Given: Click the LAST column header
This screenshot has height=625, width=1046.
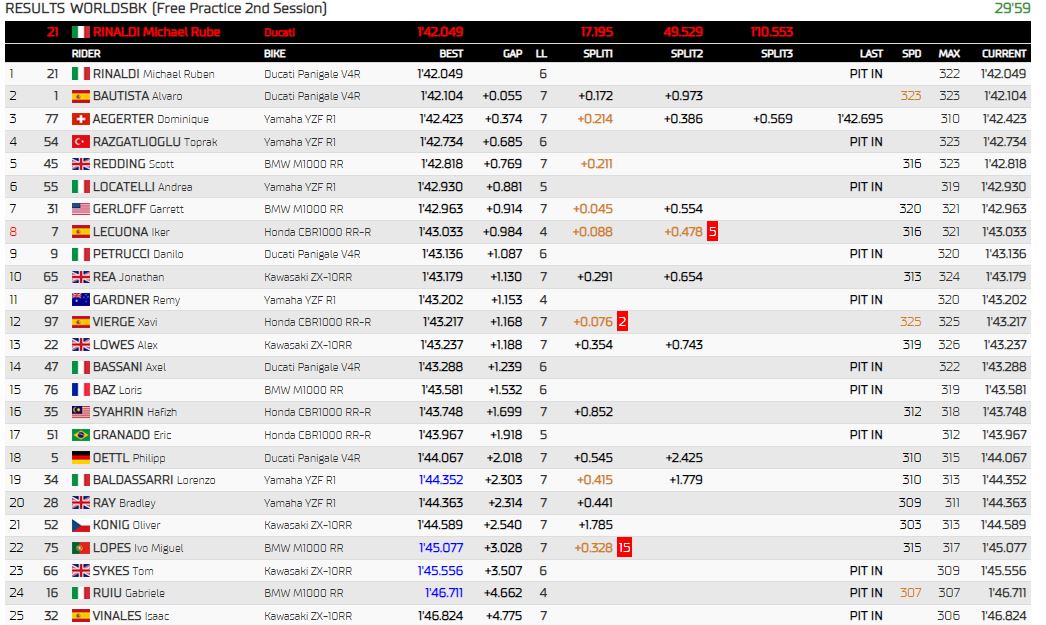Looking at the screenshot, I should click(871, 53).
